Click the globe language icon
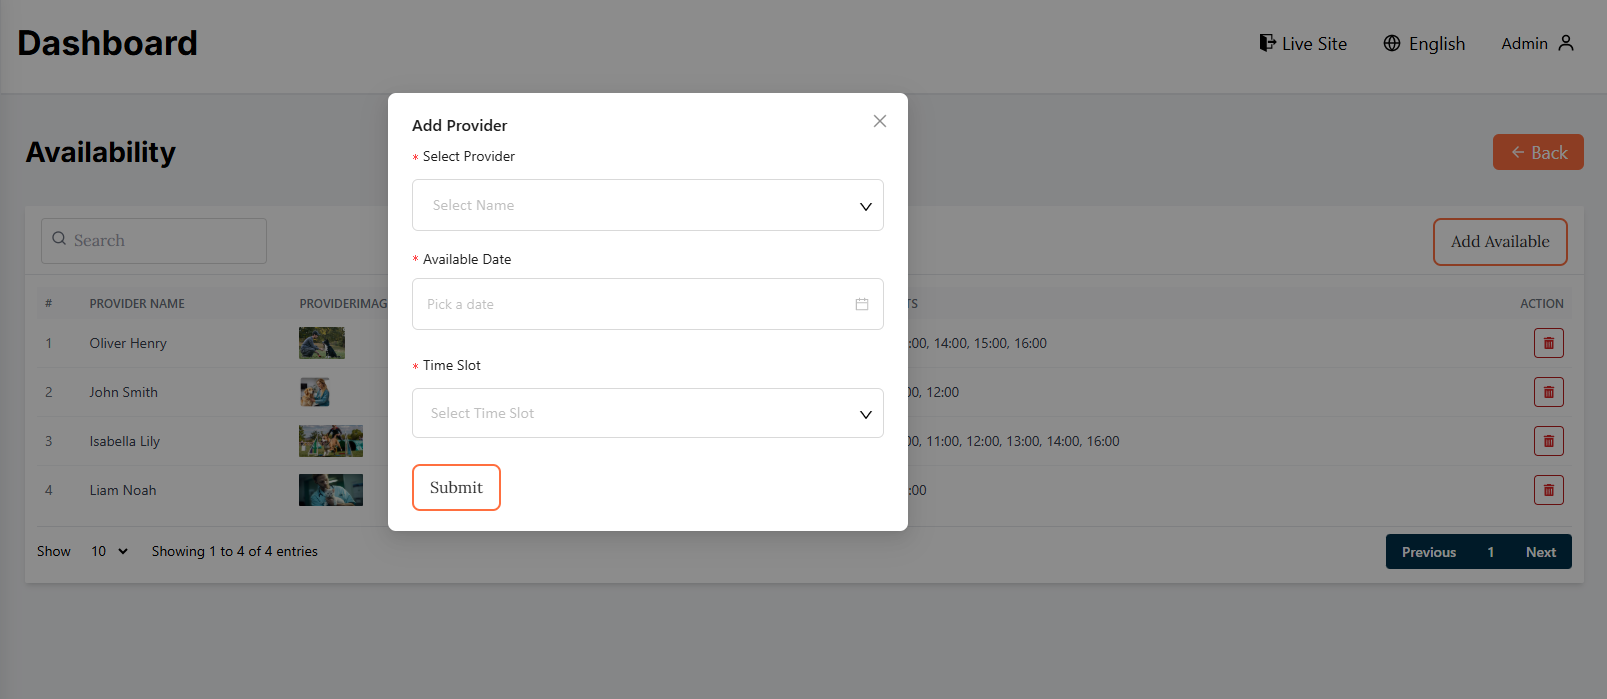The image size is (1607, 699). pyautogui.click(x=1392, y=43)
